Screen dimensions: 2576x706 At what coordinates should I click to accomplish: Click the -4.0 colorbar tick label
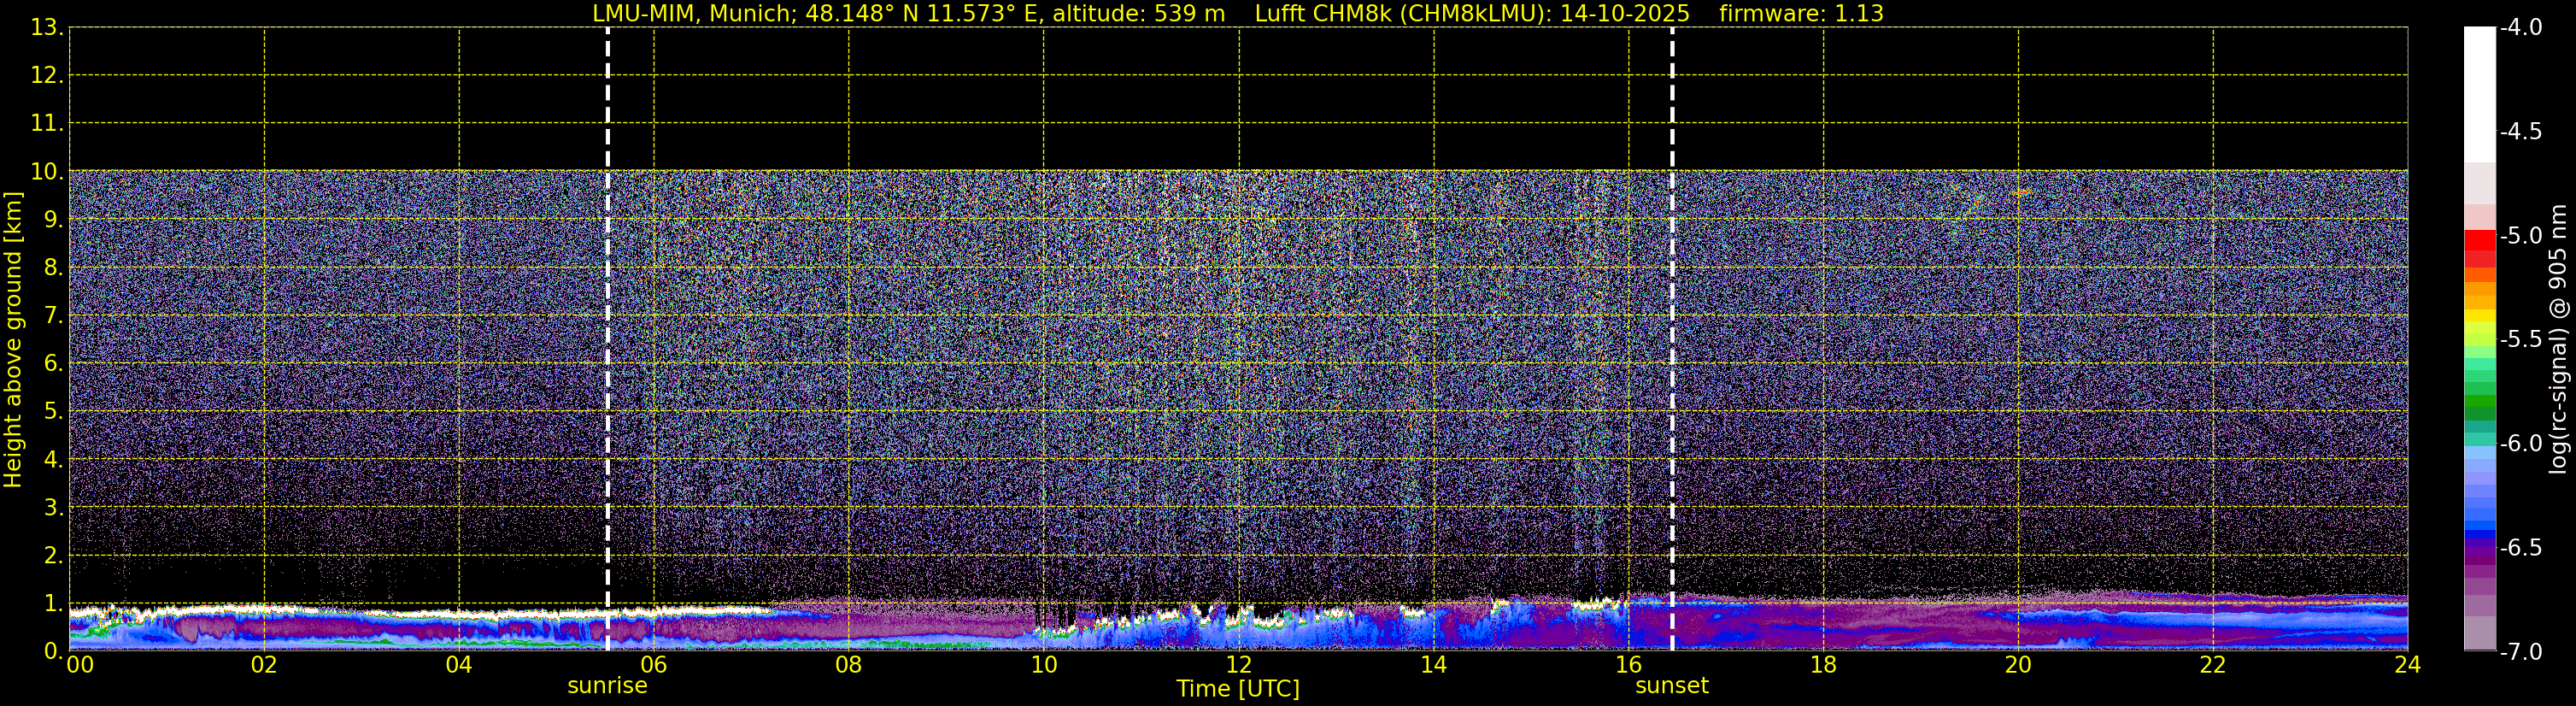tap(2520, 27)
